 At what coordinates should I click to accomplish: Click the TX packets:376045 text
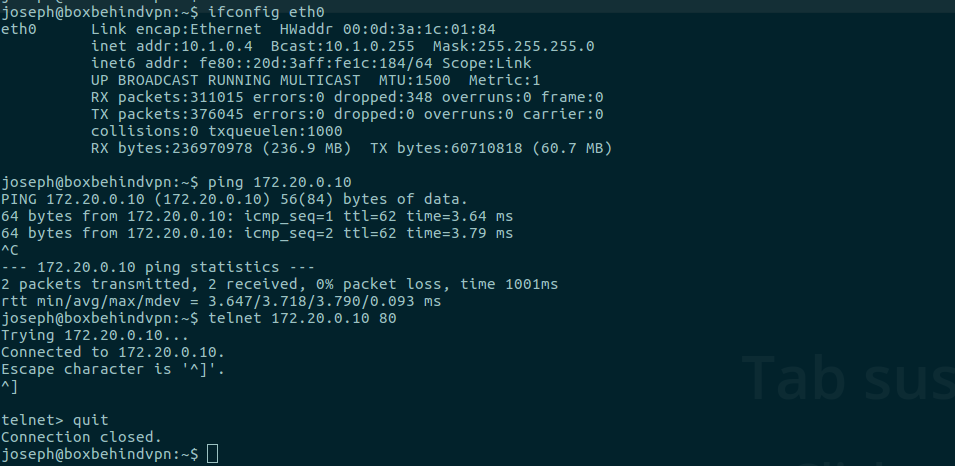pos(167,115)
